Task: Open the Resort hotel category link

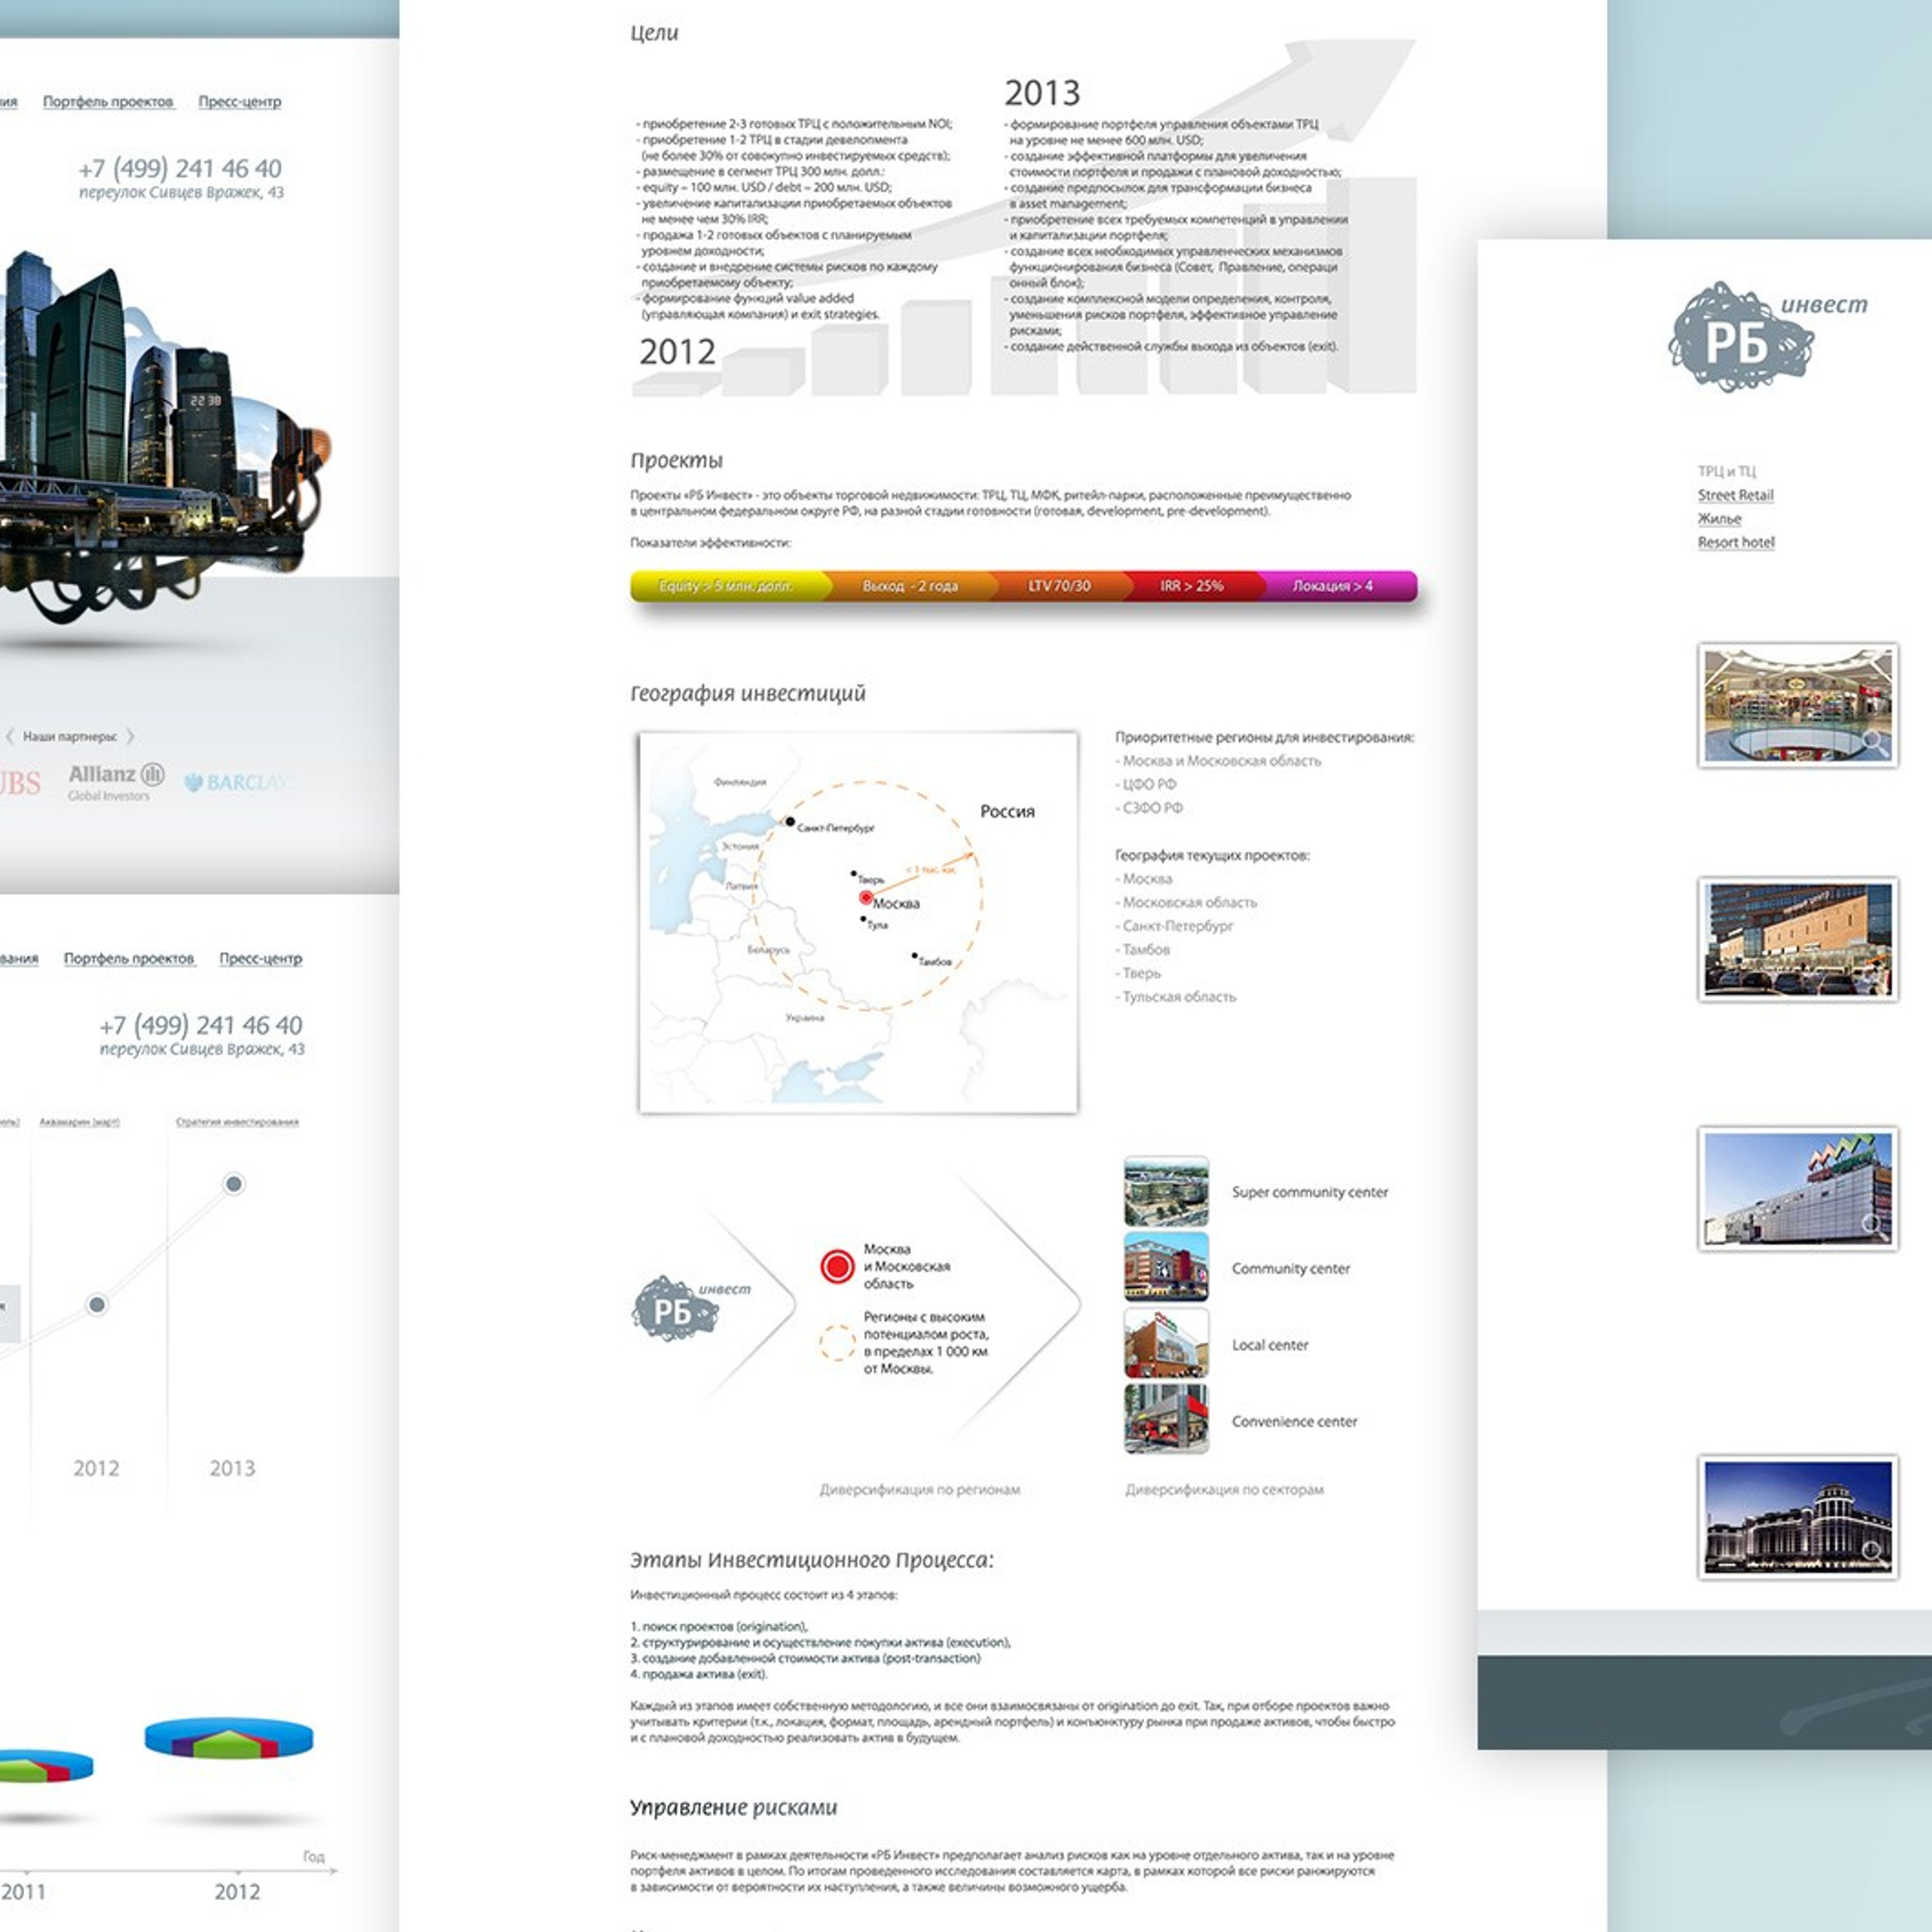Action: 1736,542
